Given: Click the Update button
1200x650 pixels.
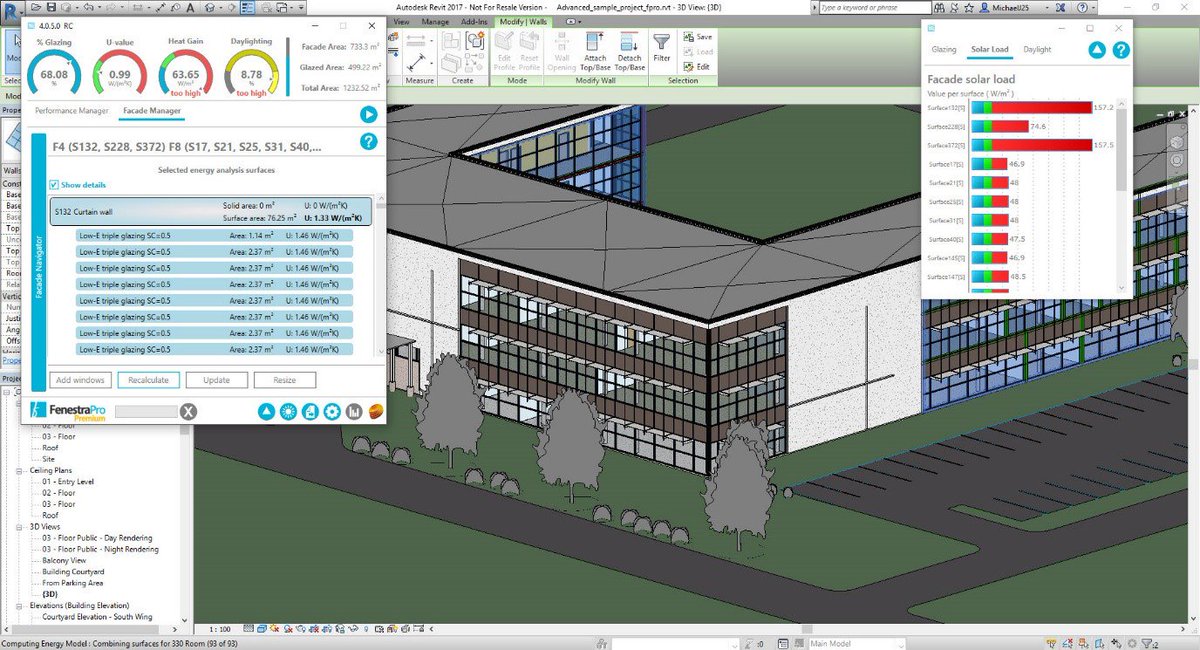Looking at the screenshot, I should 216,380.
